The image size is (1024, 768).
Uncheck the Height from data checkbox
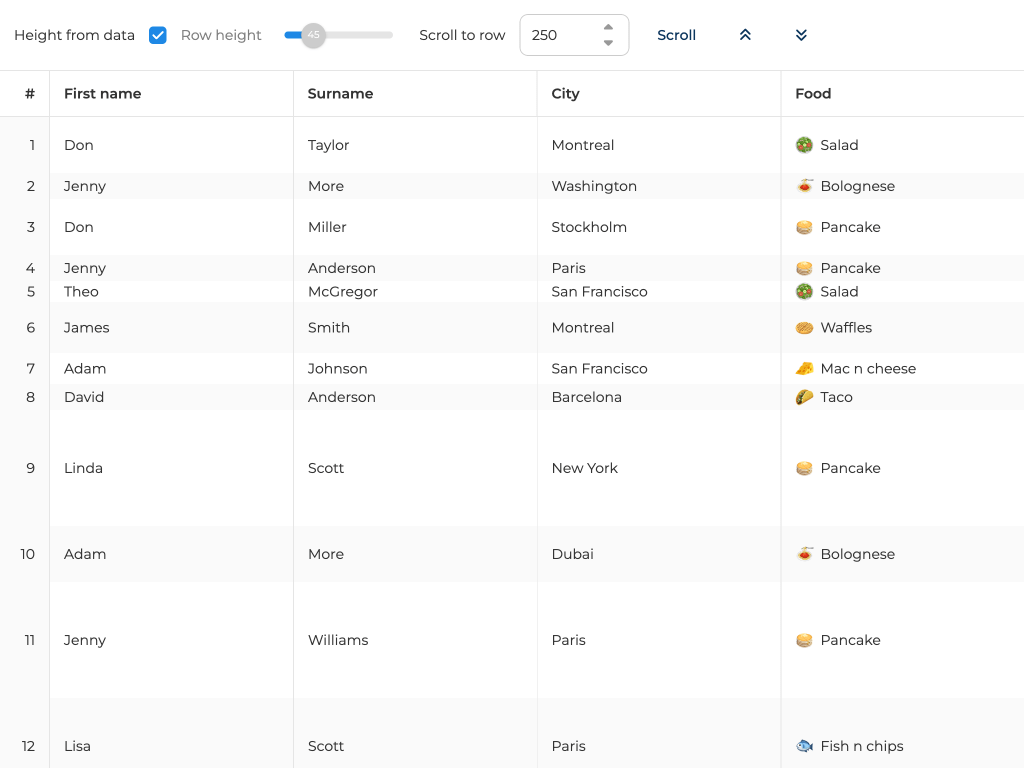click(x=158, y=35)
